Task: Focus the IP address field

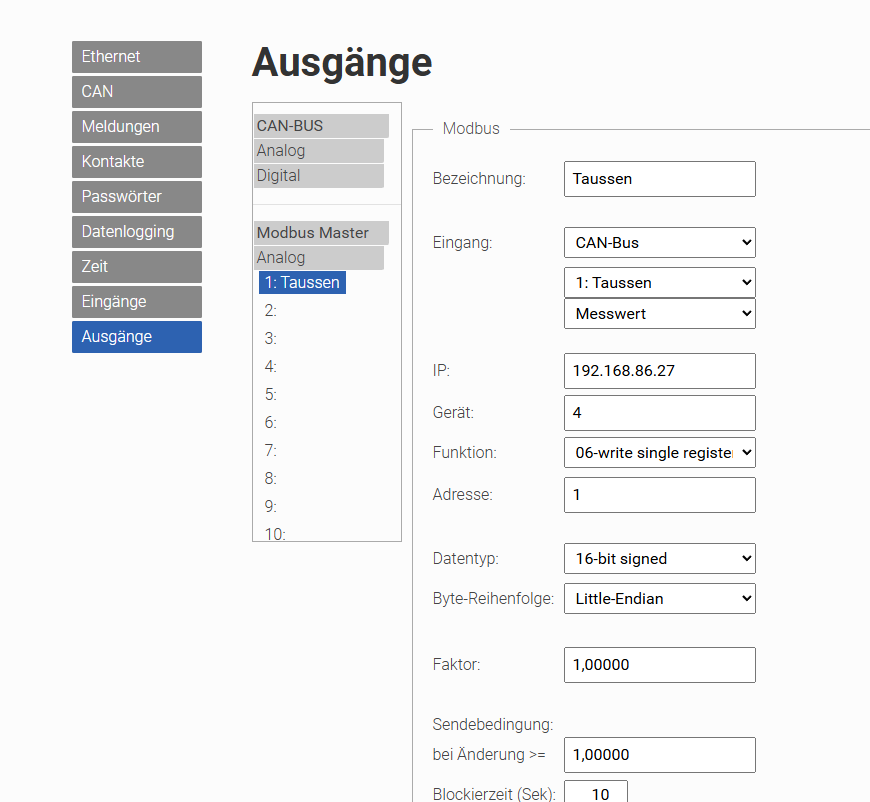Action: pos(659,371)
